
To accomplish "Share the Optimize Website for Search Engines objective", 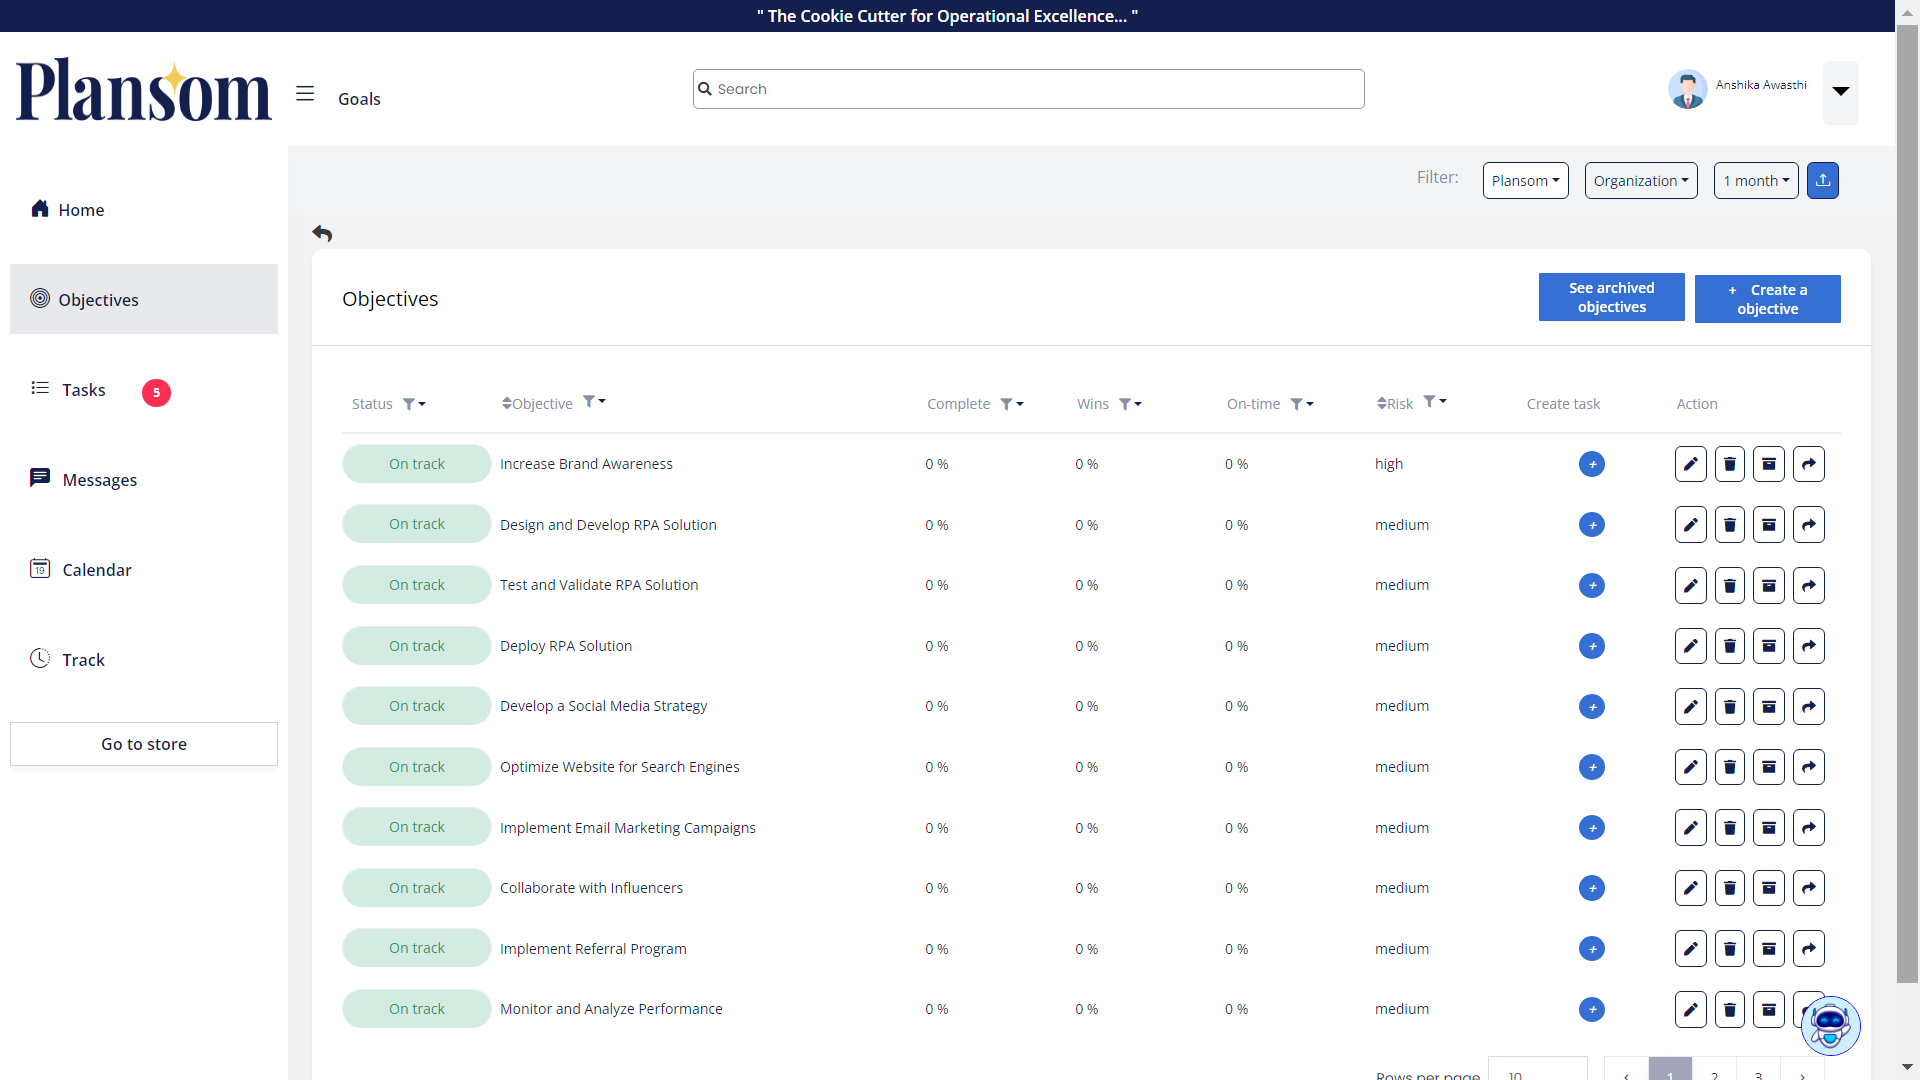I will tap(1808, 767).
